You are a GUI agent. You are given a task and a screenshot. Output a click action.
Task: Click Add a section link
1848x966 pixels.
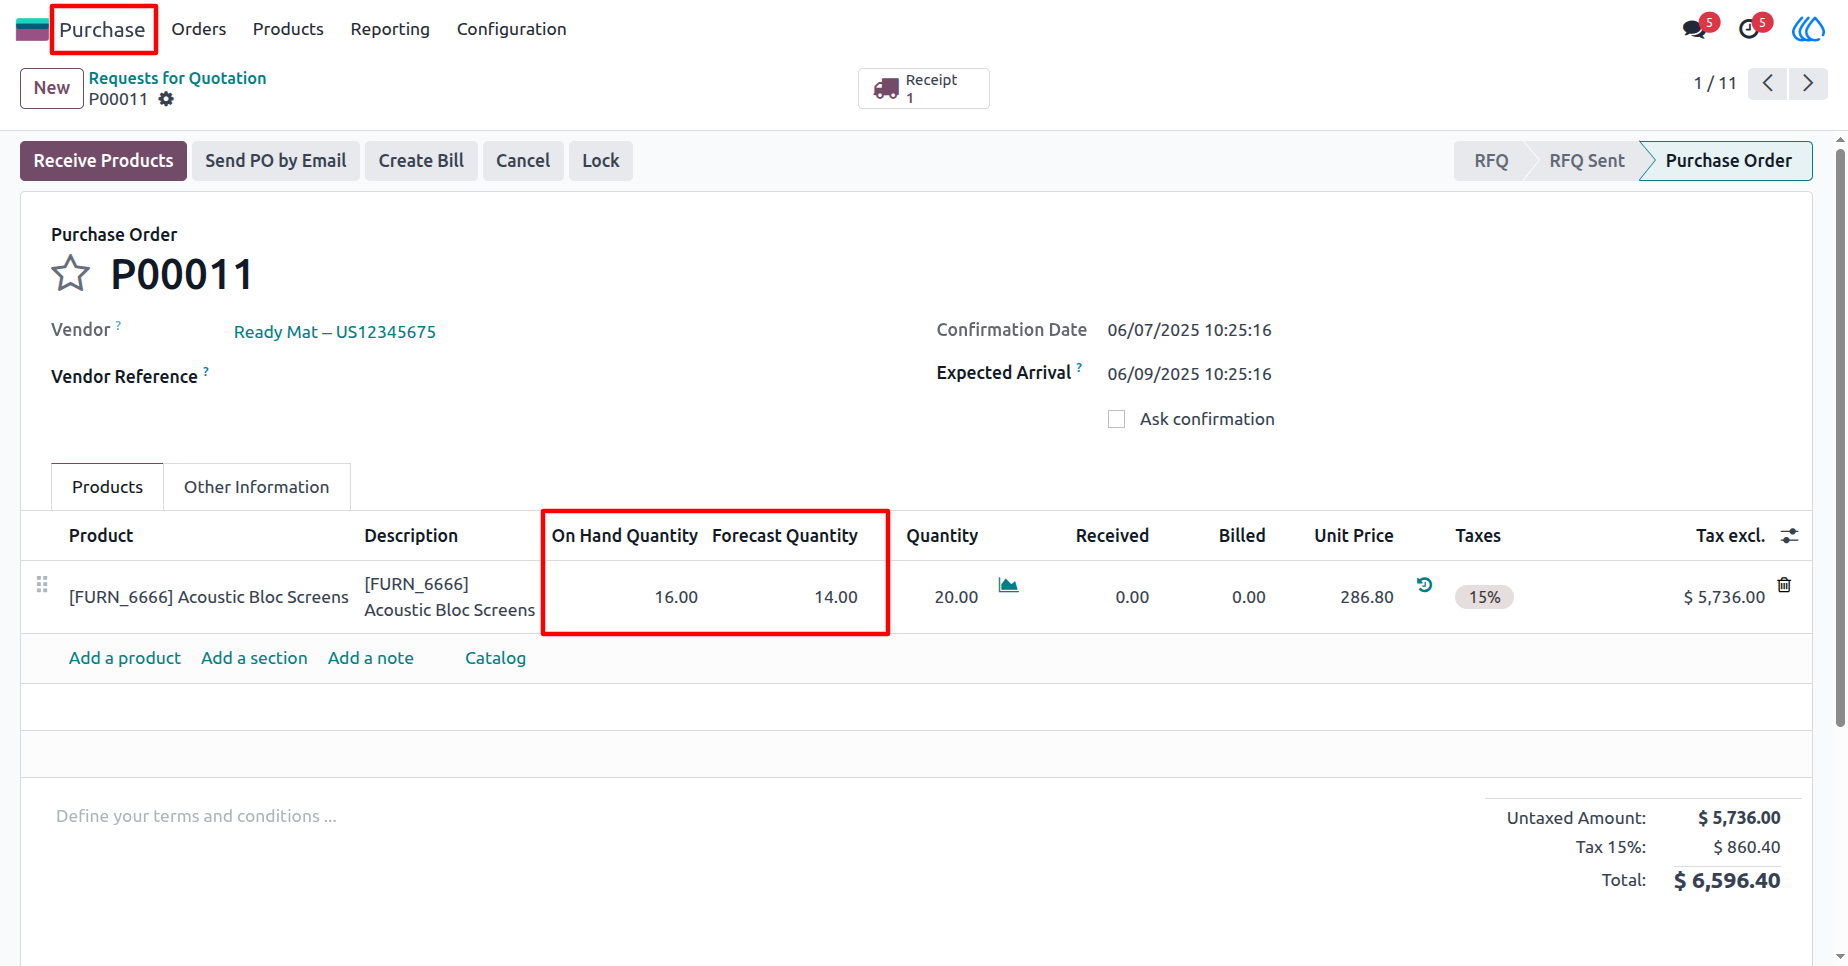pos(254,658)
